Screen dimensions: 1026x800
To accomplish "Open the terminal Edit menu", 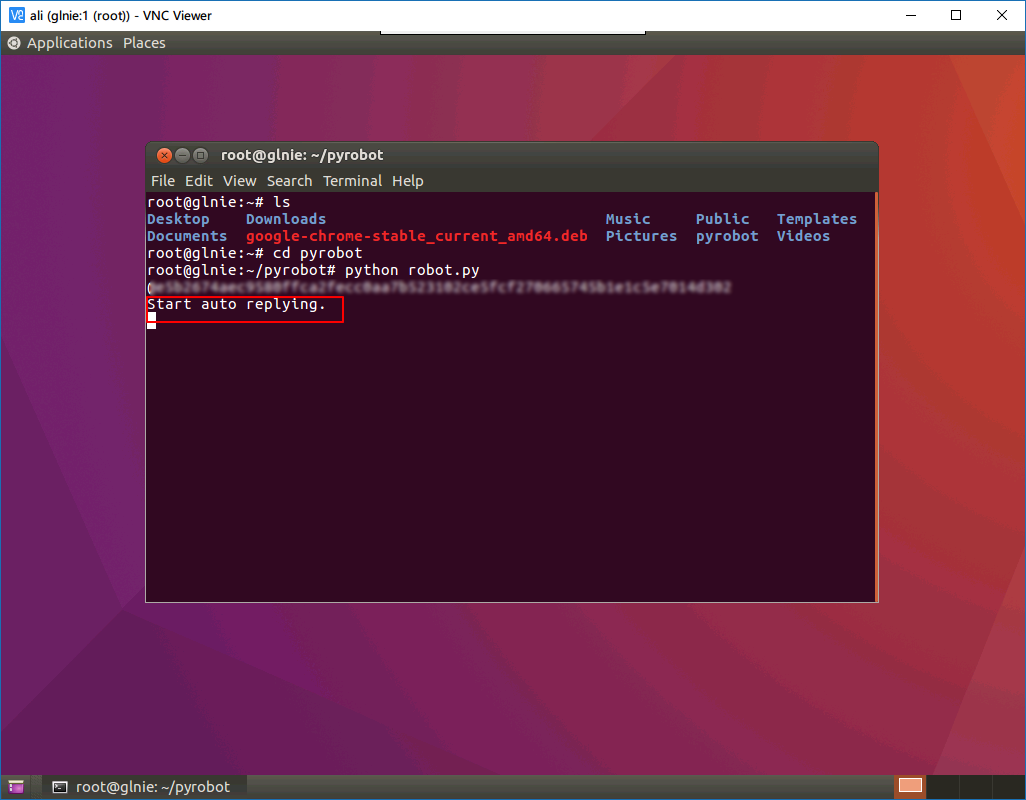I will click(x=199, y=181).
